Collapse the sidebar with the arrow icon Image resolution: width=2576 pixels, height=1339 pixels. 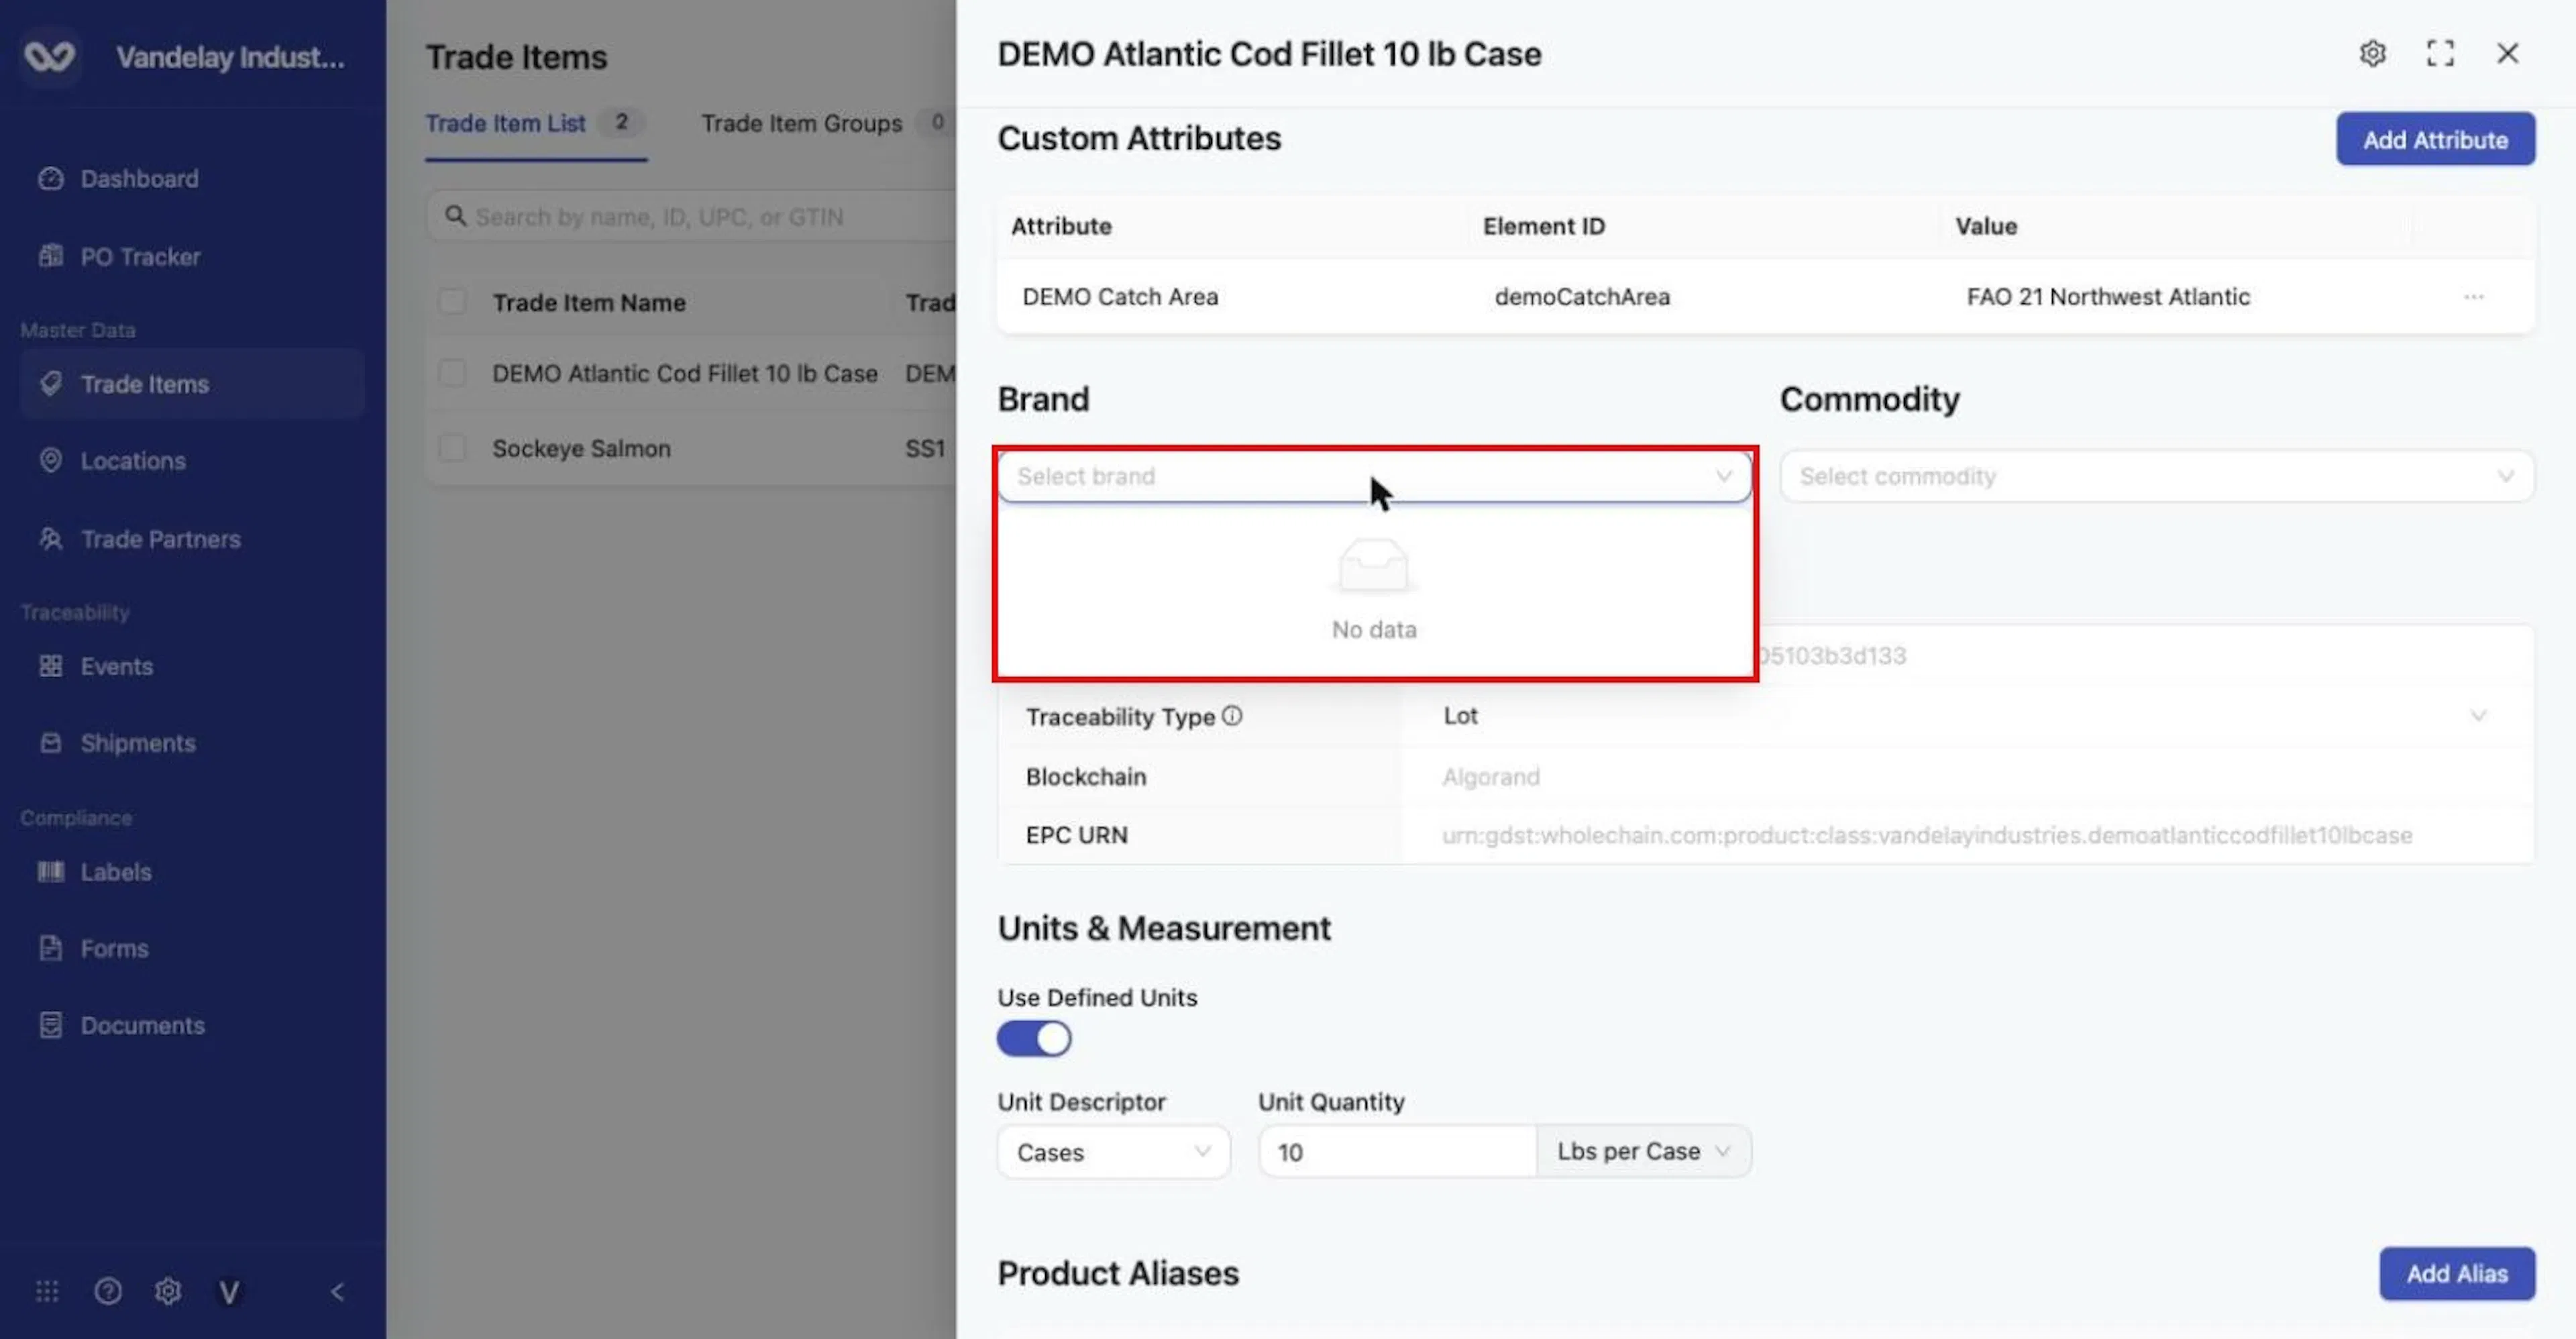pyautogui.click(x=337, y=1291)
